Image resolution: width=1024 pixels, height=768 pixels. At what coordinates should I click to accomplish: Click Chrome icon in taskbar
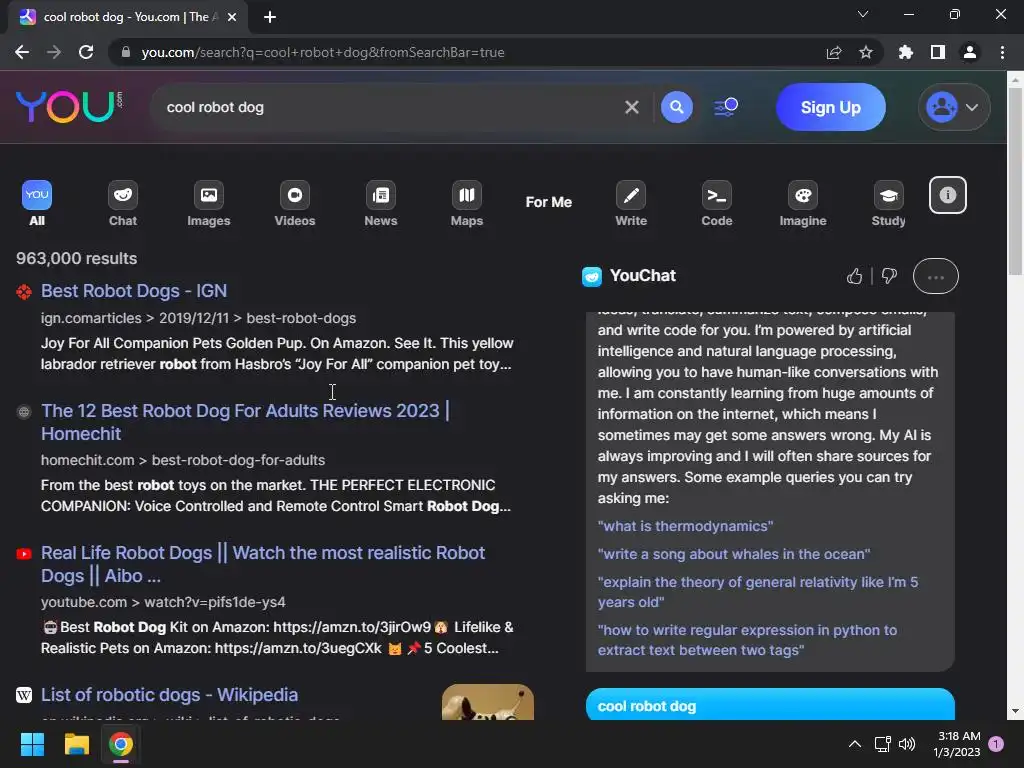(121, 744)
